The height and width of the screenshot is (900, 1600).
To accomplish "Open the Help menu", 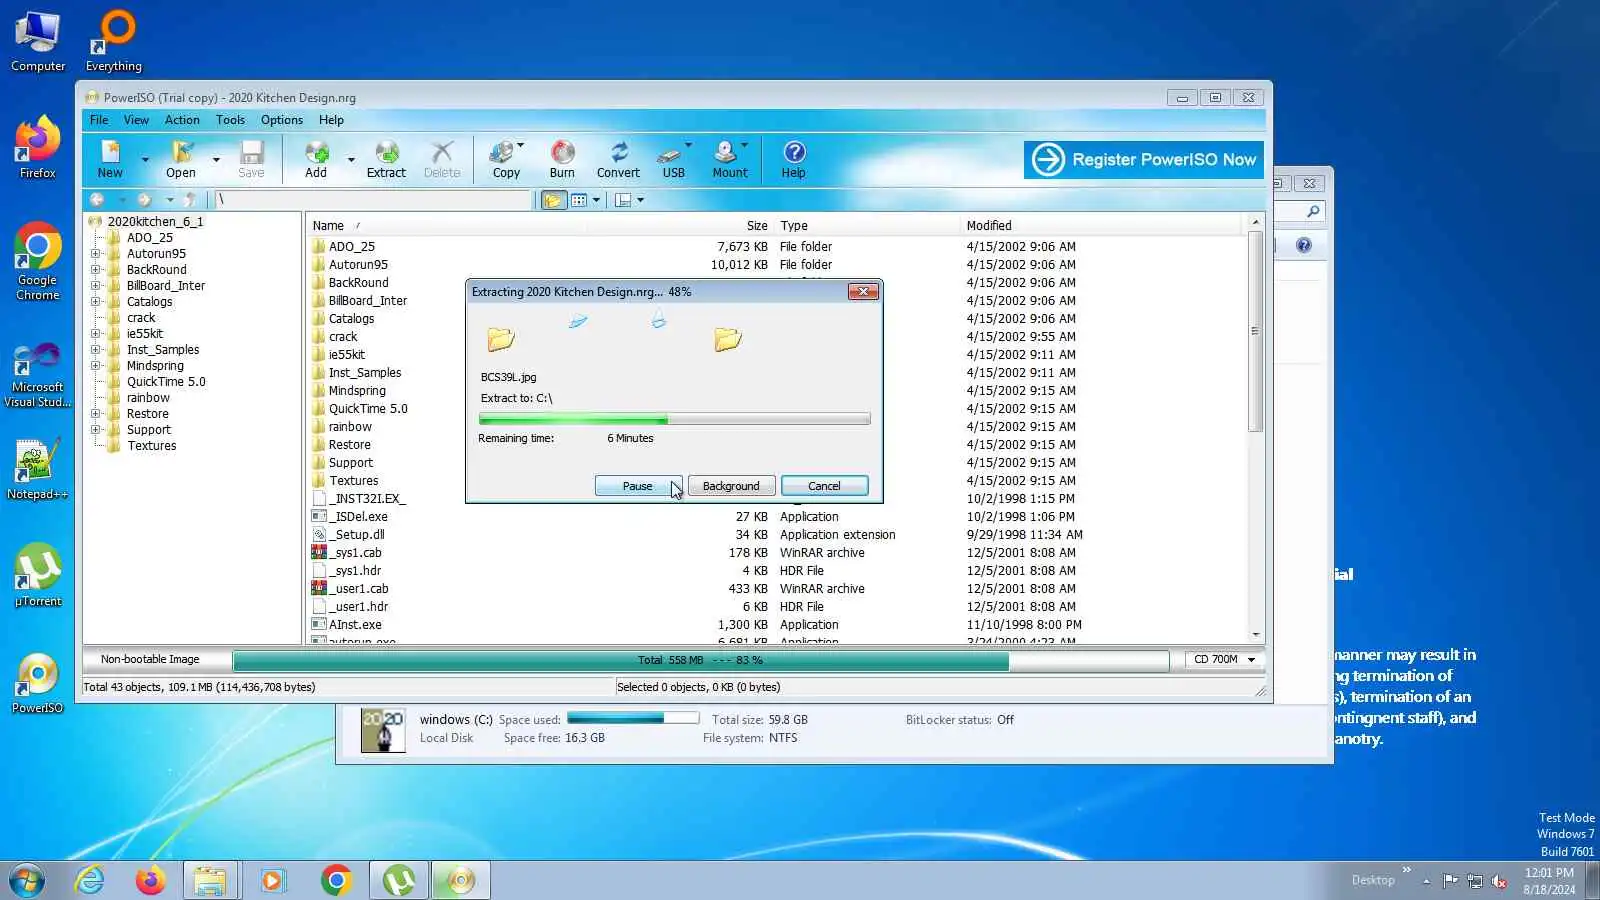I will (331, 120).
